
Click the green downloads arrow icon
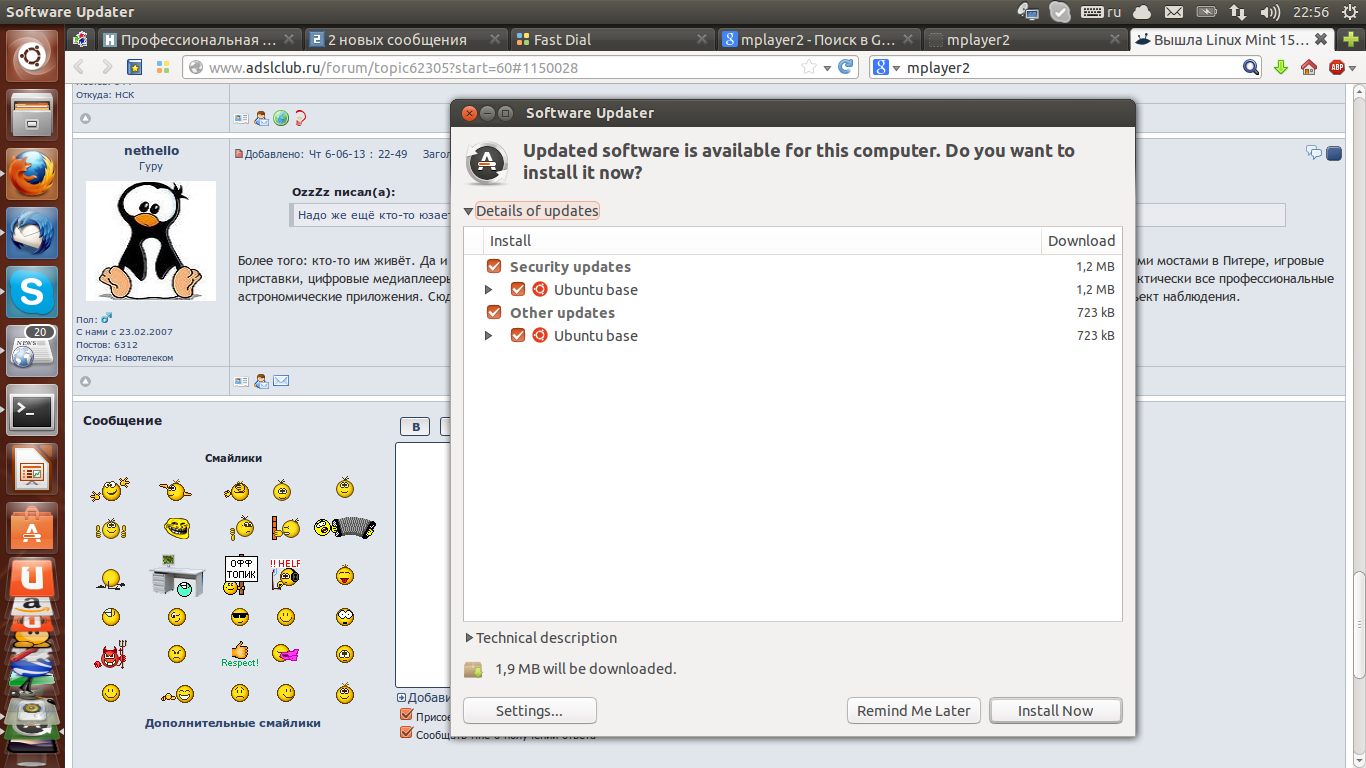coord(1281,68)
